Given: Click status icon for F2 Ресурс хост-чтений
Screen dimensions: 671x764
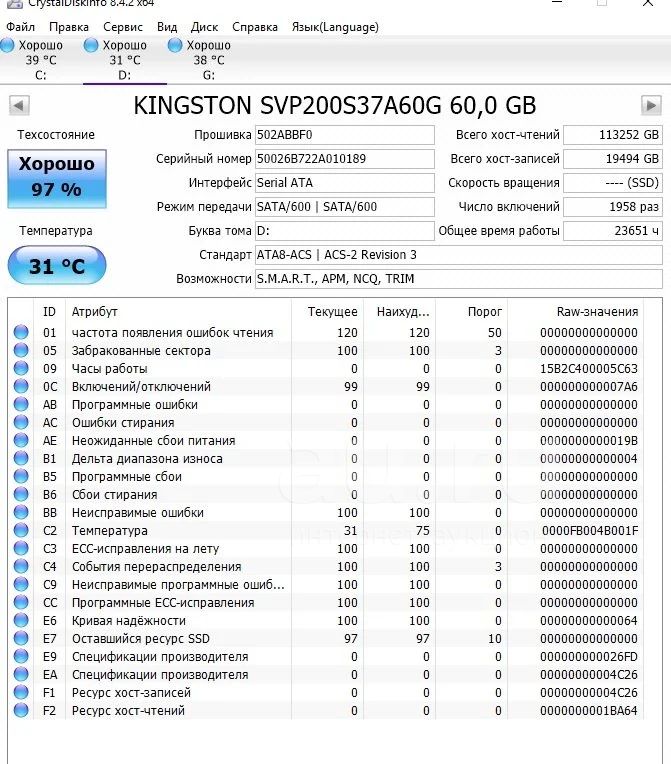Looking at the screenshot, I should [21, 710].
